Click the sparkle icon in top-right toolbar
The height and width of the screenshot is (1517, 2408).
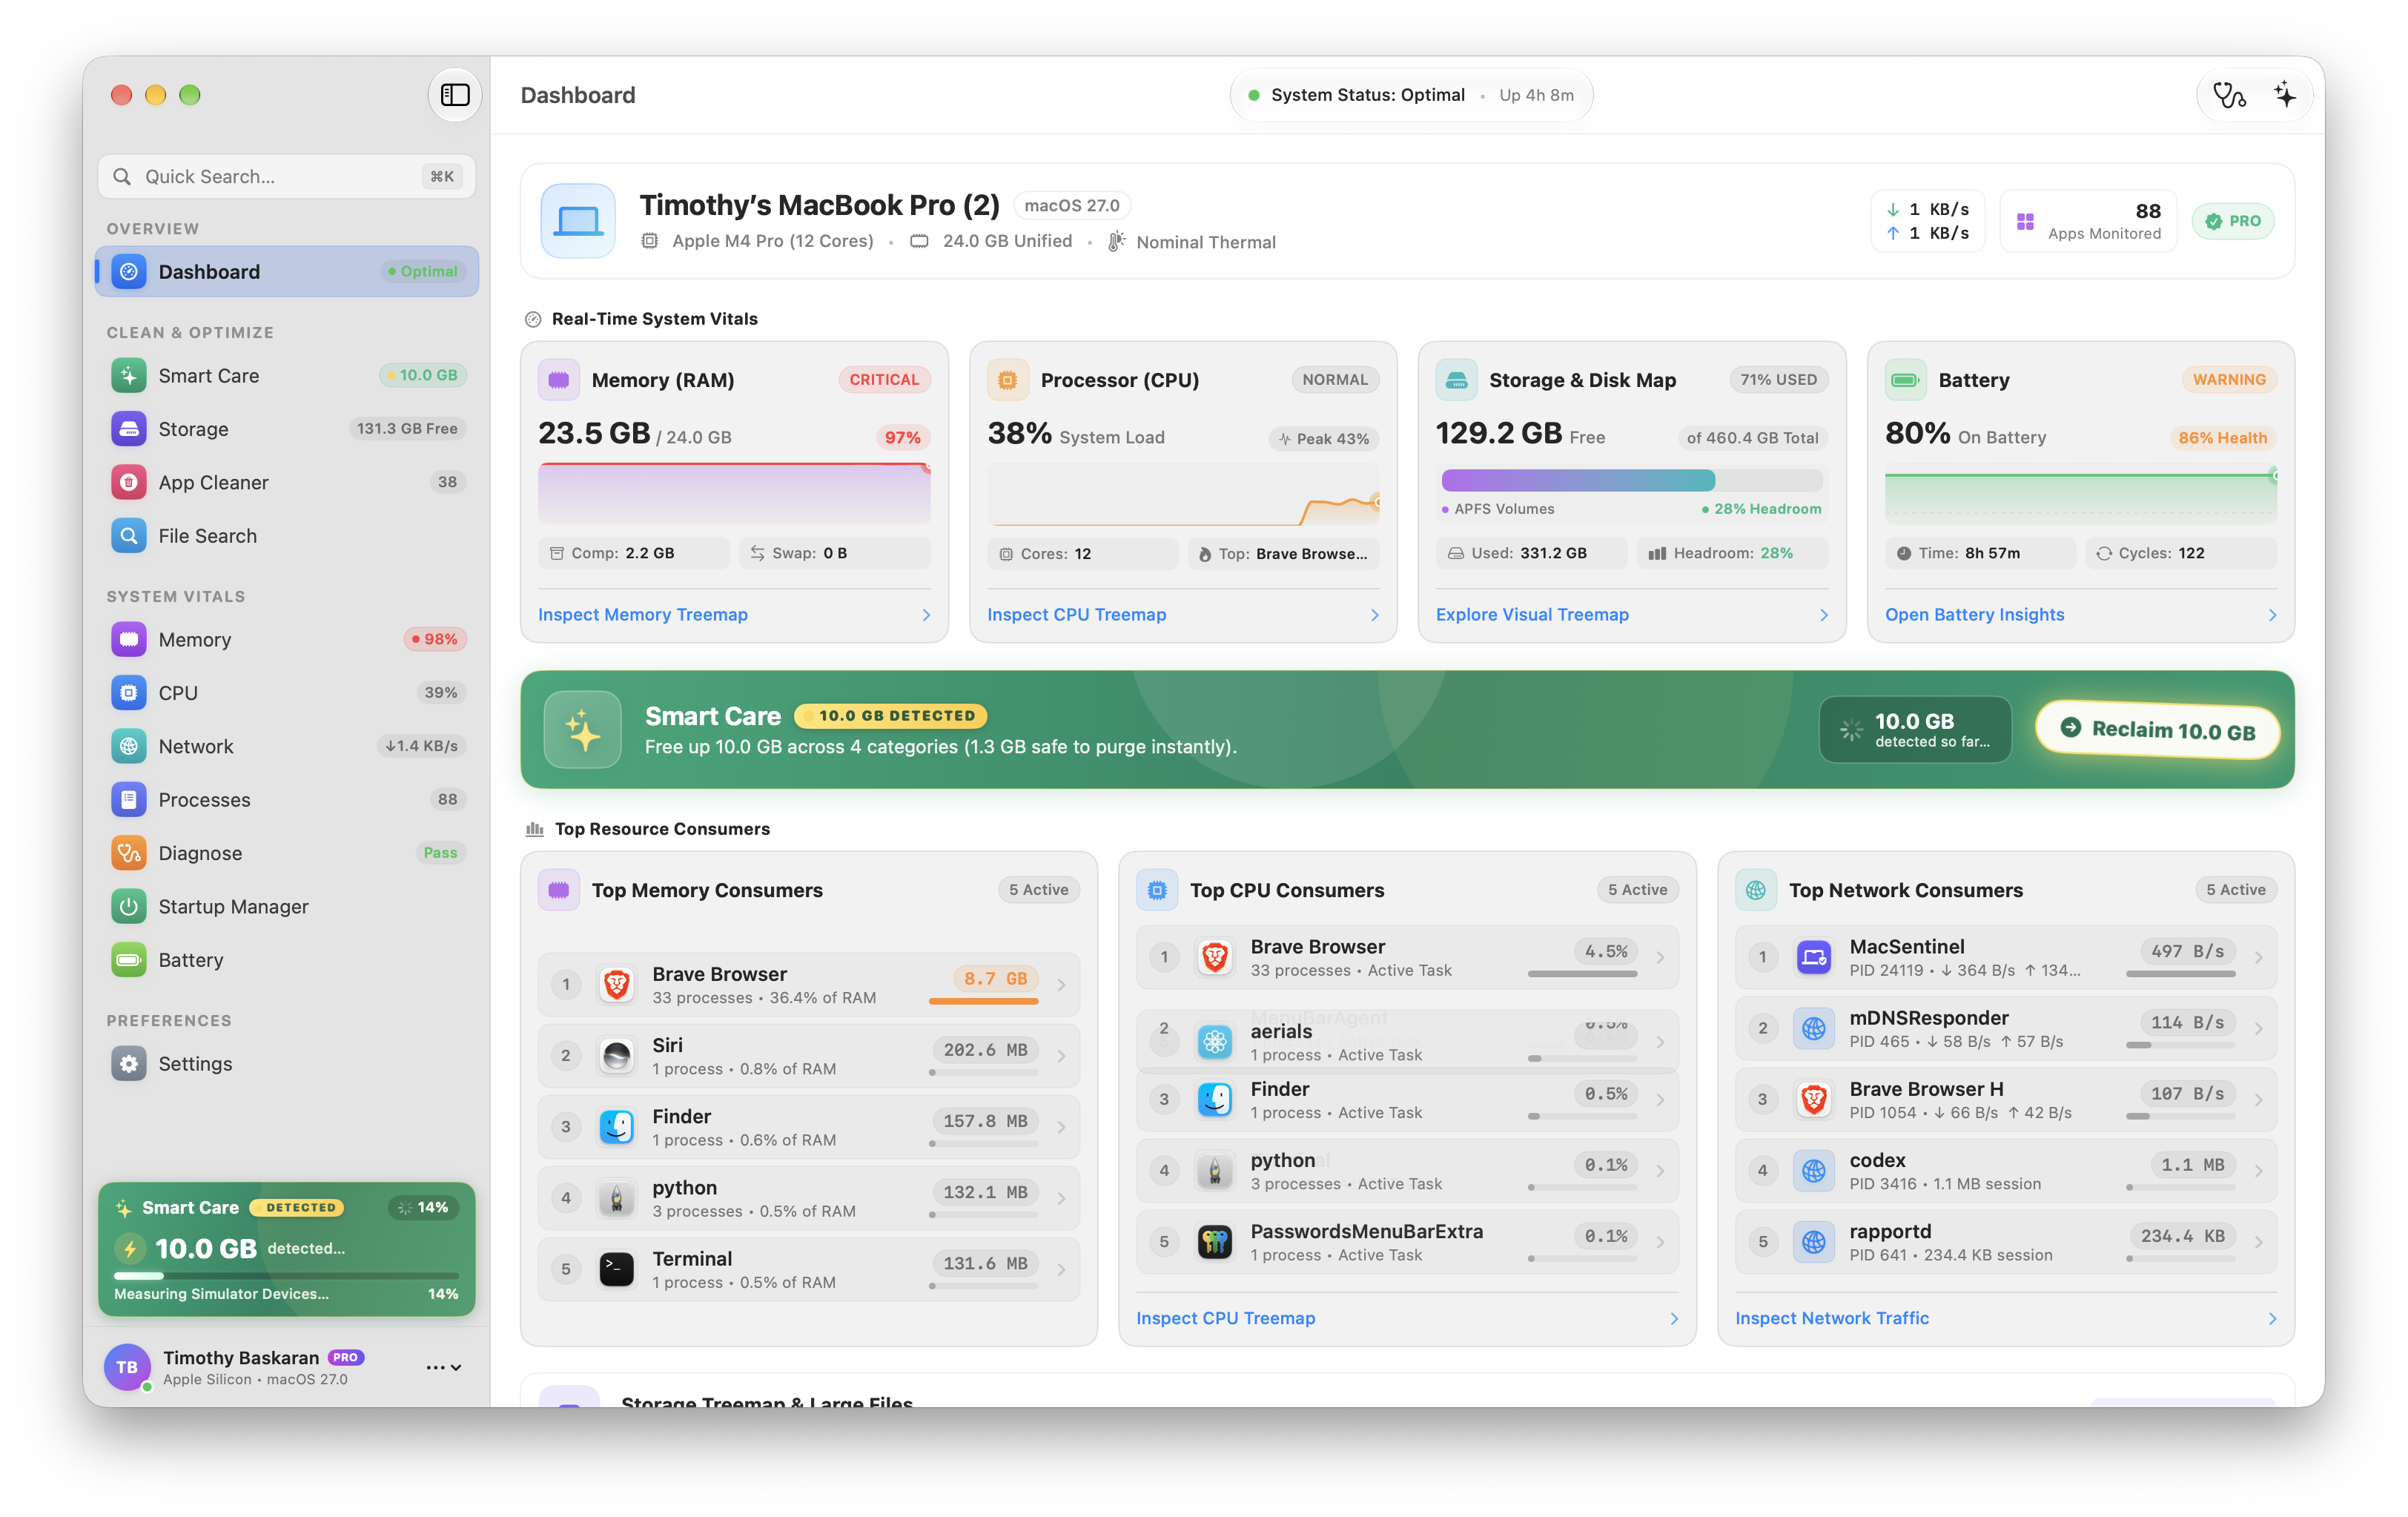coord(2285,95)
